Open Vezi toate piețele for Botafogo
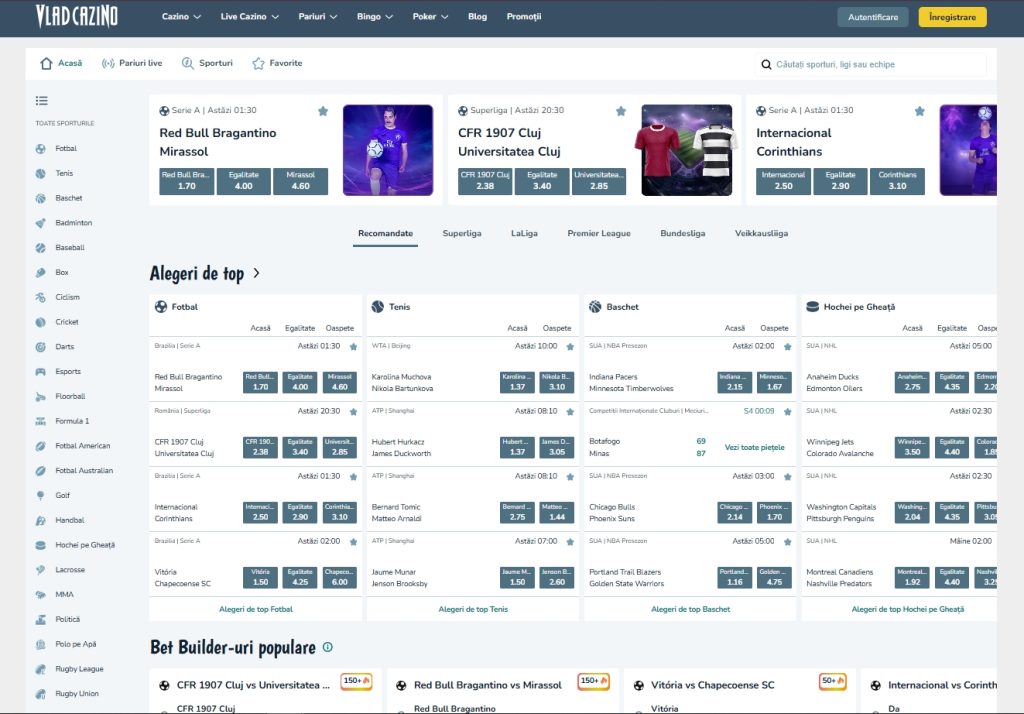The image size is (1024, 714). point(754,447)
